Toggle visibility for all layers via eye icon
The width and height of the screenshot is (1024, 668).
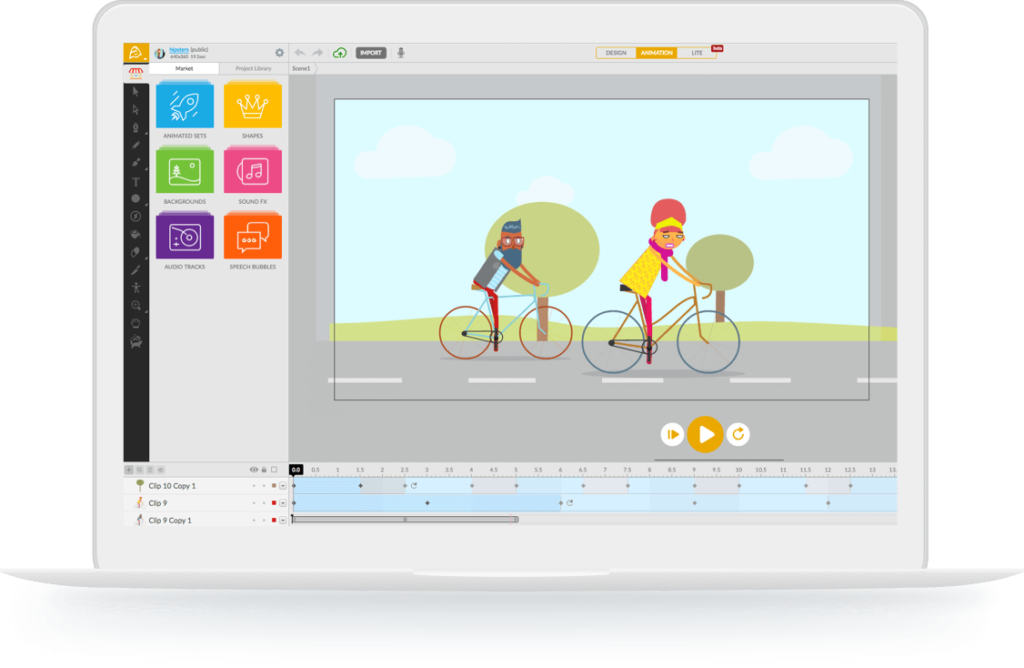[254, 470]
